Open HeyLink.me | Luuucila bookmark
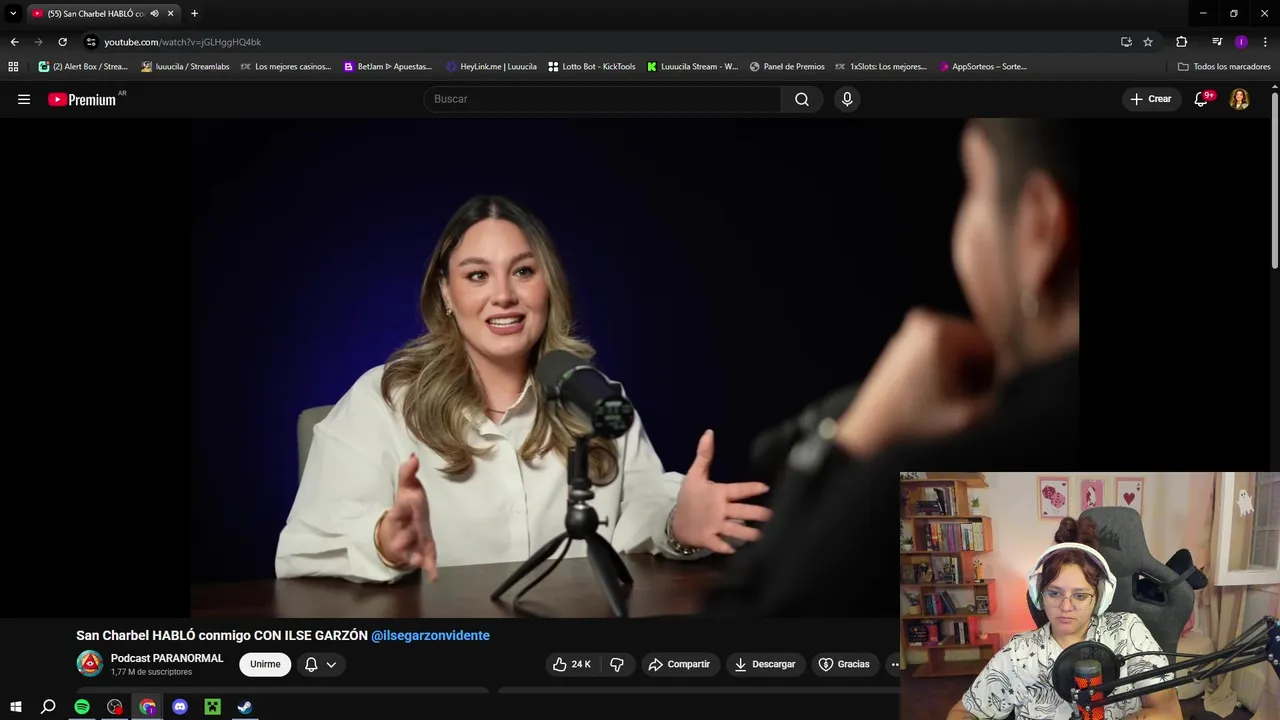Viewport: 1280px width, 720px height. pyautogui.click(x=491, y=67)
